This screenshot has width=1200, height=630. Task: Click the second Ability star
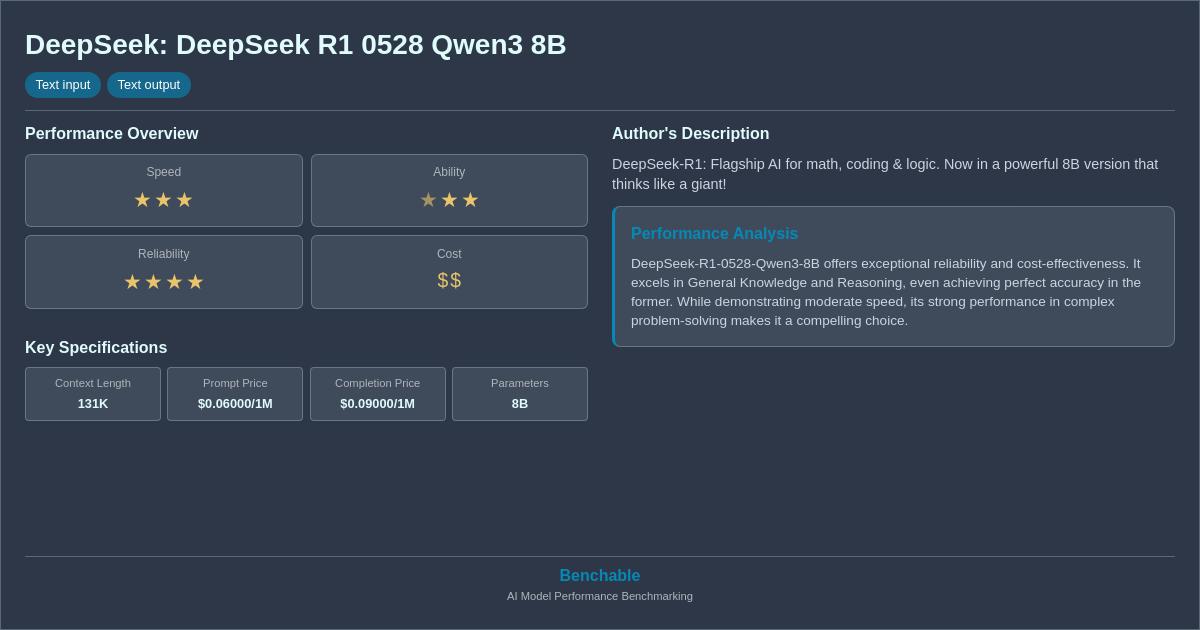pyautogui.click(x=449, y=199)
